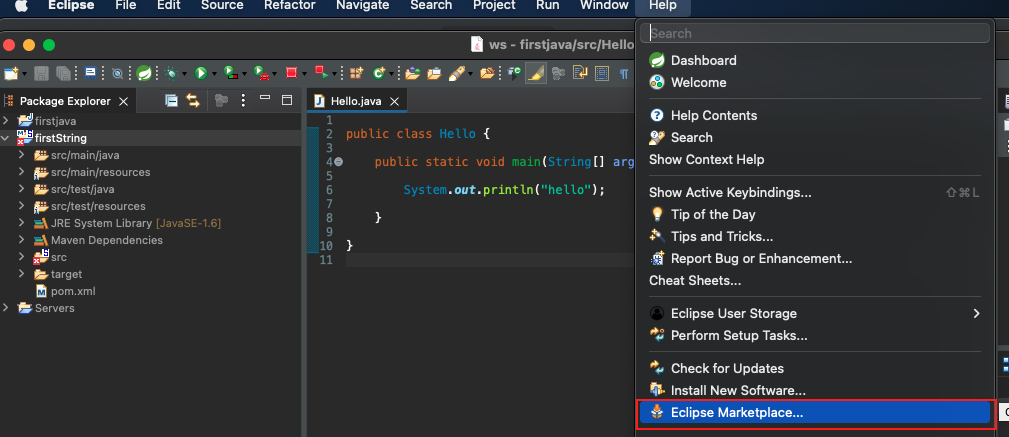
Task: Click the New Java Package icon
Action: pos(356,73)
